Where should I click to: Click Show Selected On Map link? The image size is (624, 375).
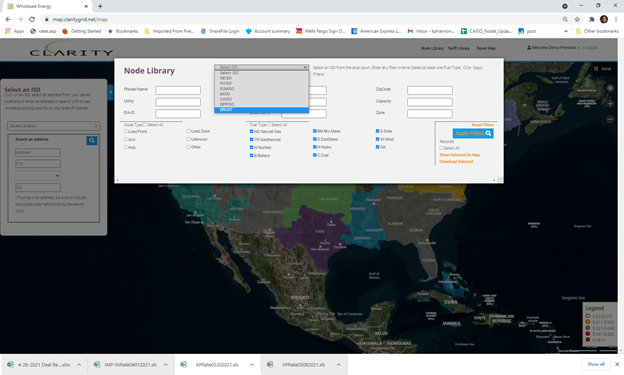point(460,155)
